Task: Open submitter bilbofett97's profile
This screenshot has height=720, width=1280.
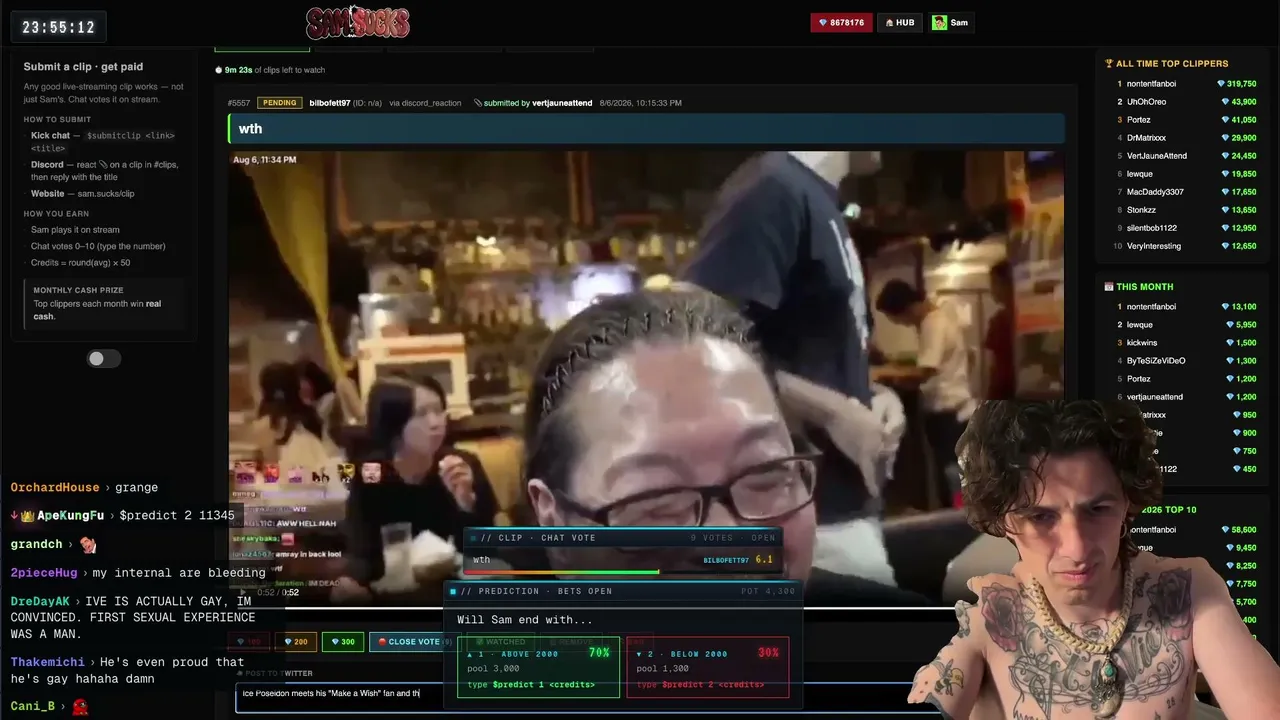Action: click(x=330, y=103)
